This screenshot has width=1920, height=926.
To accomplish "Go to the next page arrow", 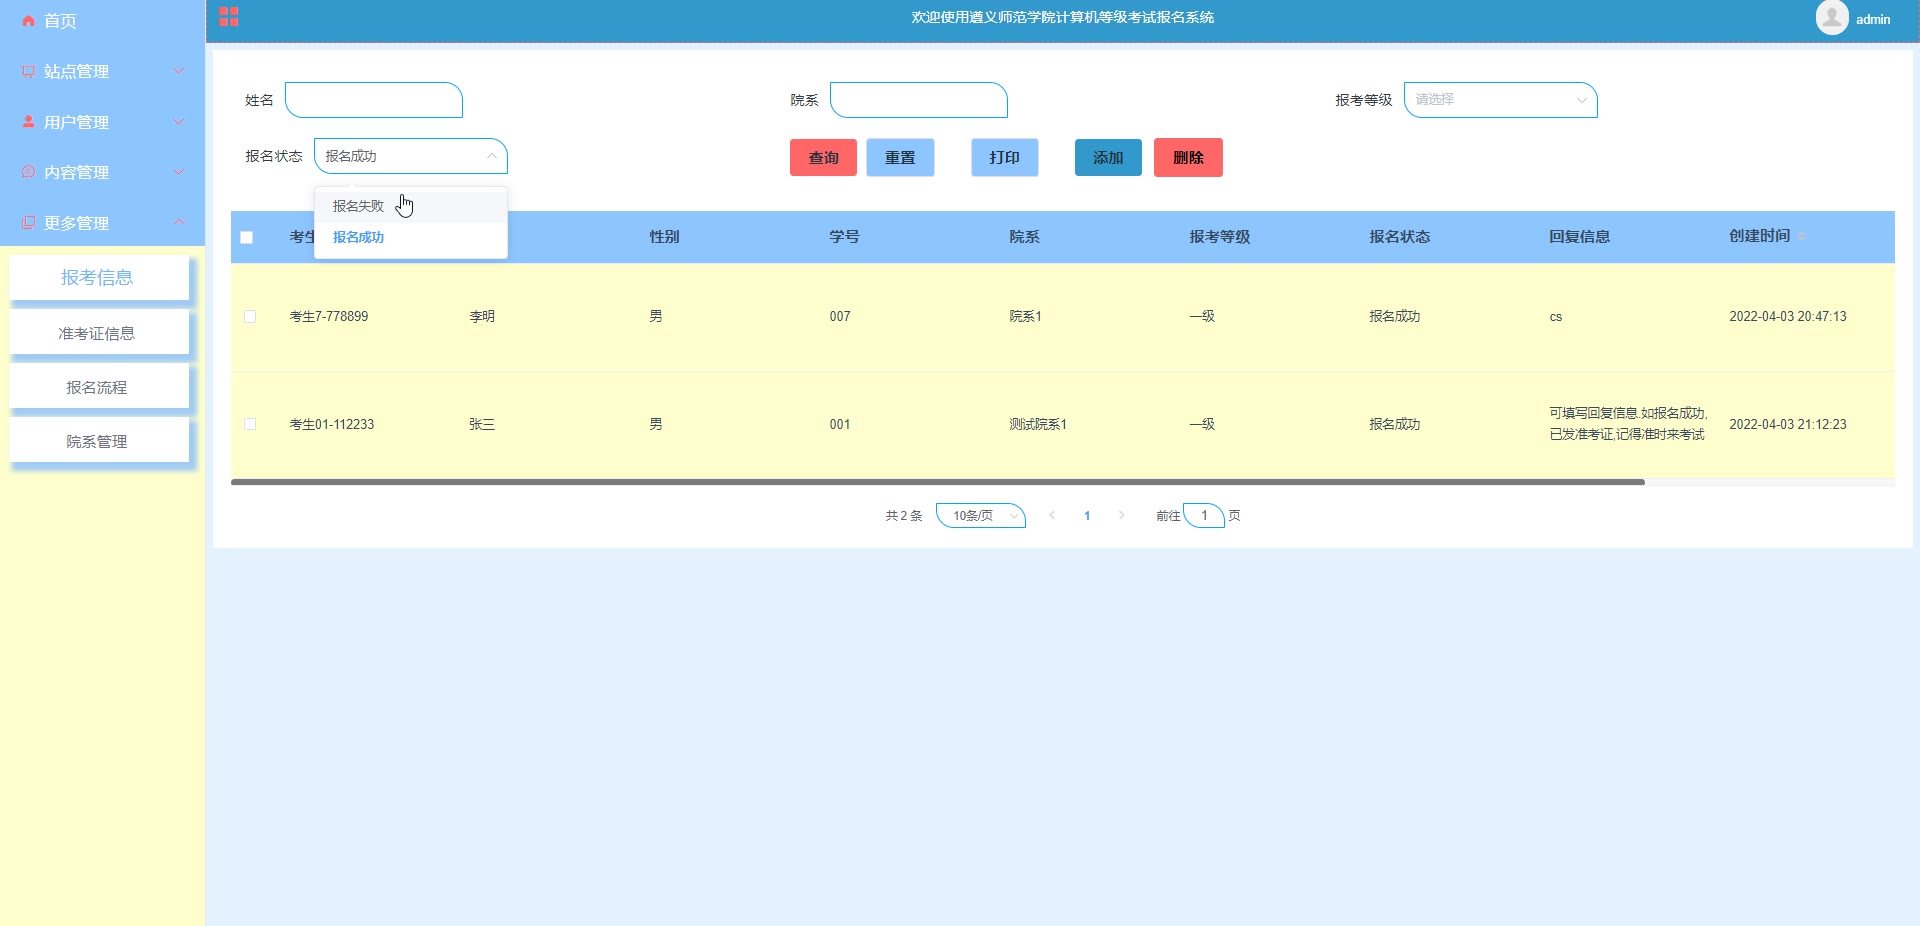I will (1122, 515).
